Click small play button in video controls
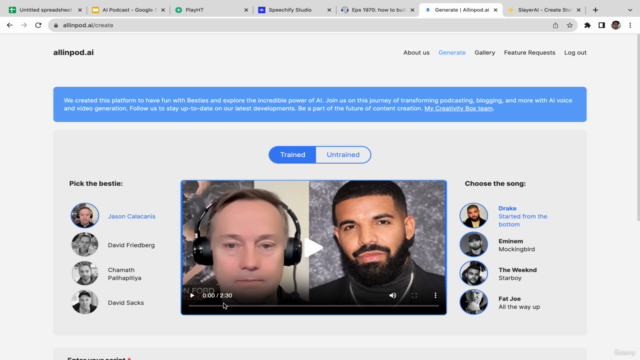This screenshot has height=360, width=640. click(192, 296)
